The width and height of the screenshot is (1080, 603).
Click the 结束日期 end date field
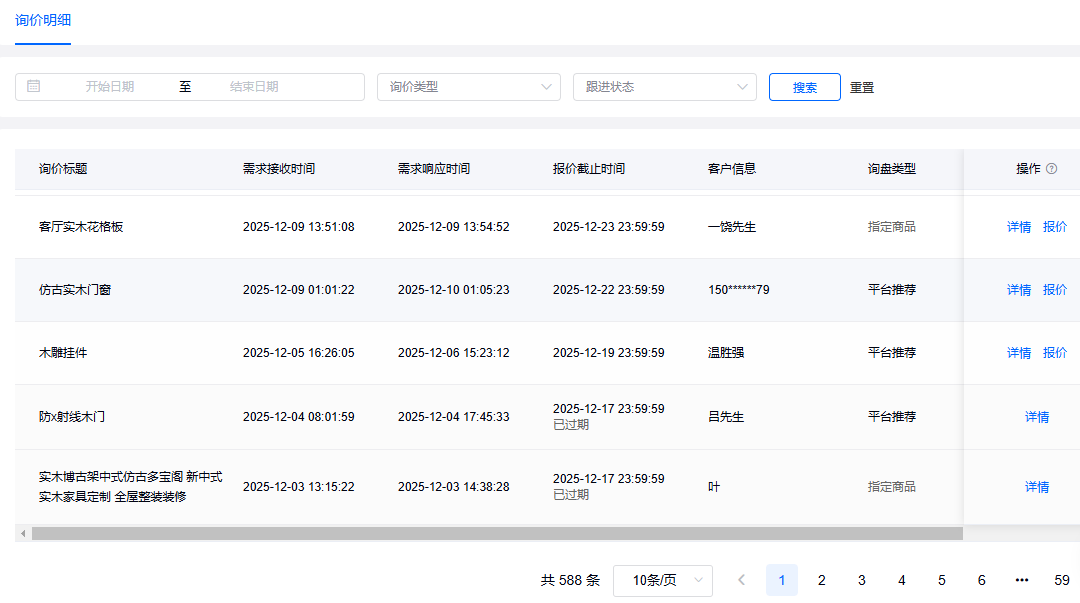[x=254, y=87]
